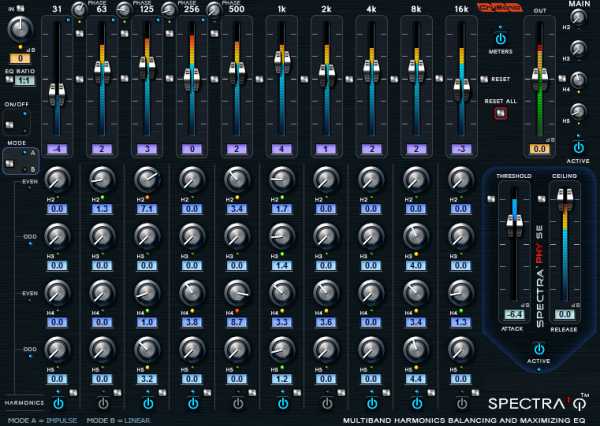
Task: Disable harmonics power icon under the 4k band
Action: point(372,403)
